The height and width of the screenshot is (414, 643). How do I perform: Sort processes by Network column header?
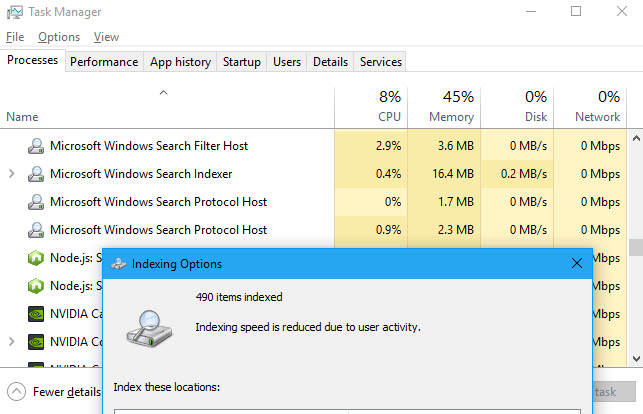click(x=590, y=107)
